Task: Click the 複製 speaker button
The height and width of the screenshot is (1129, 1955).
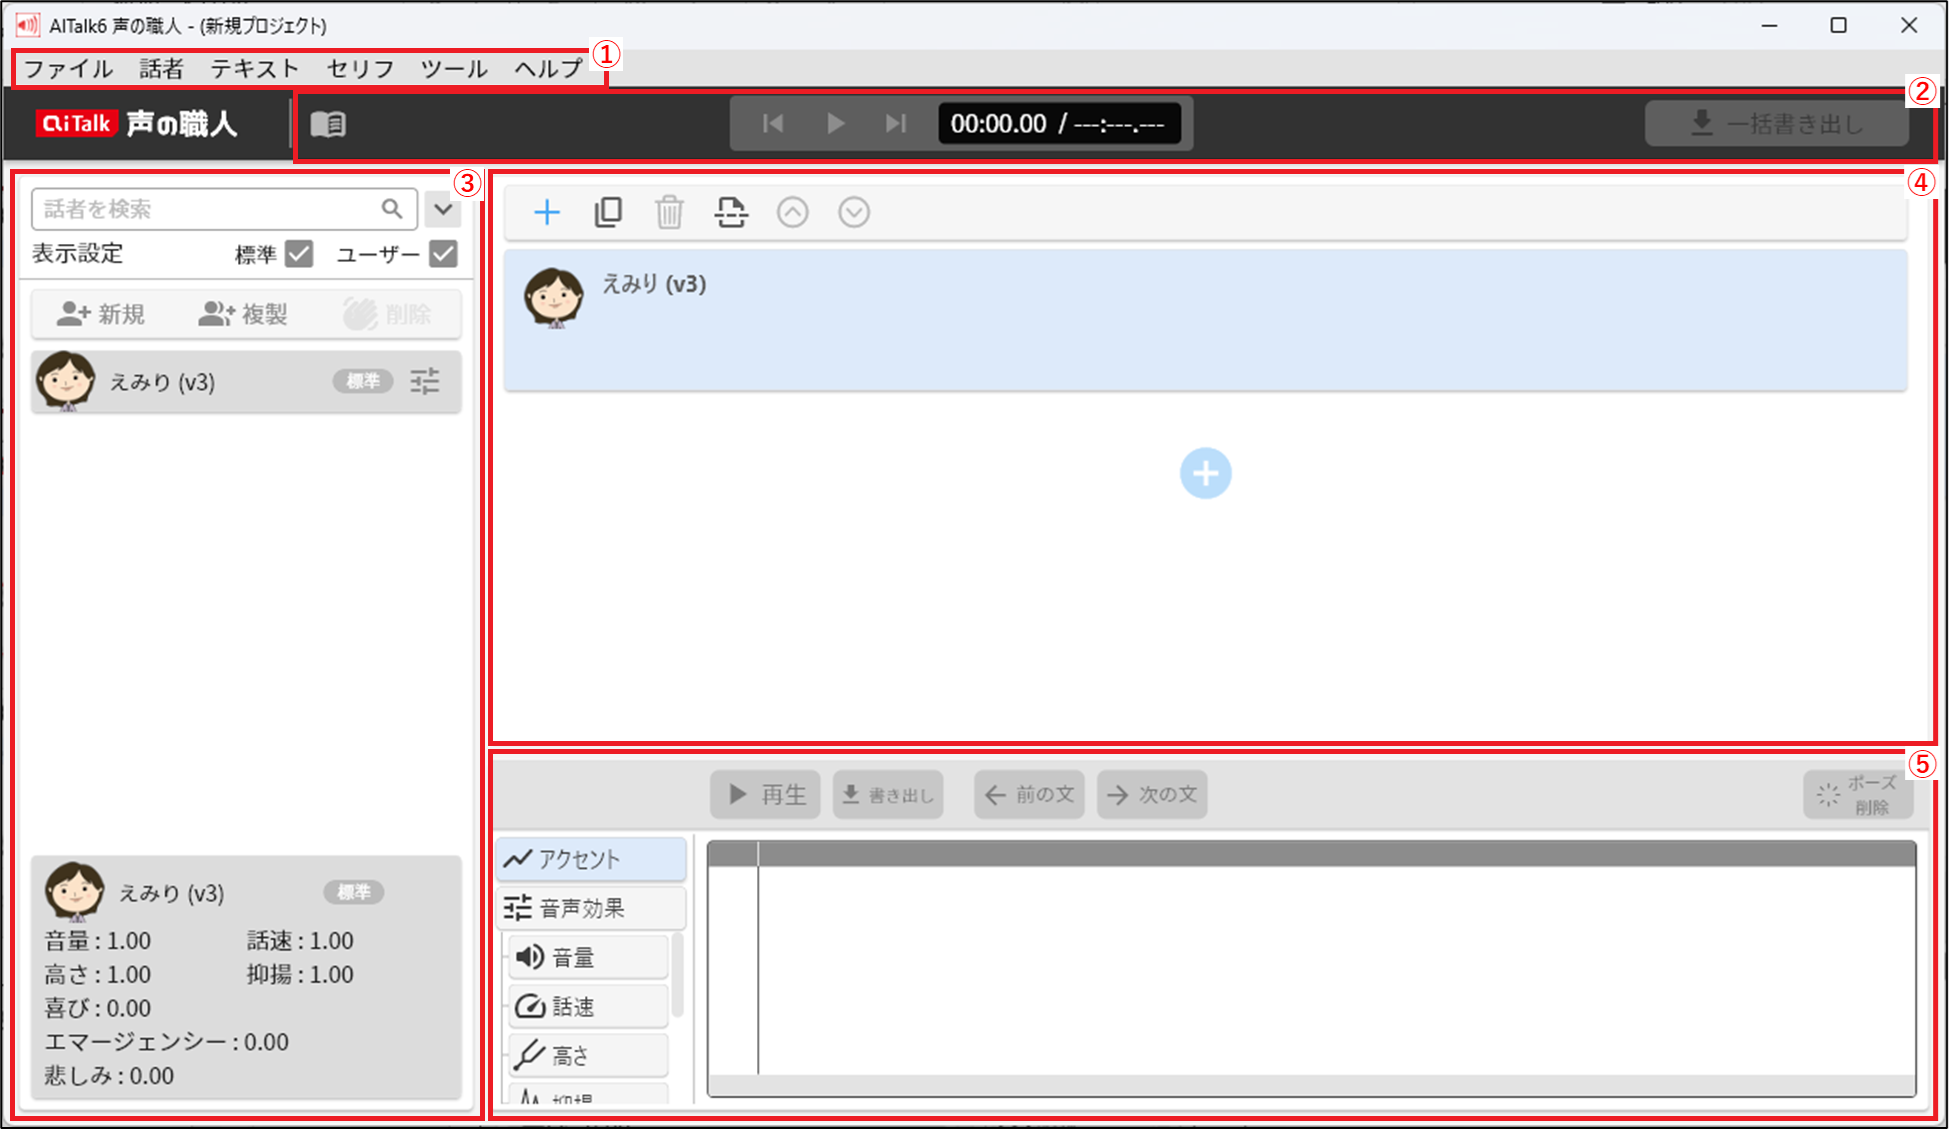Action: (x=243, y=314)
